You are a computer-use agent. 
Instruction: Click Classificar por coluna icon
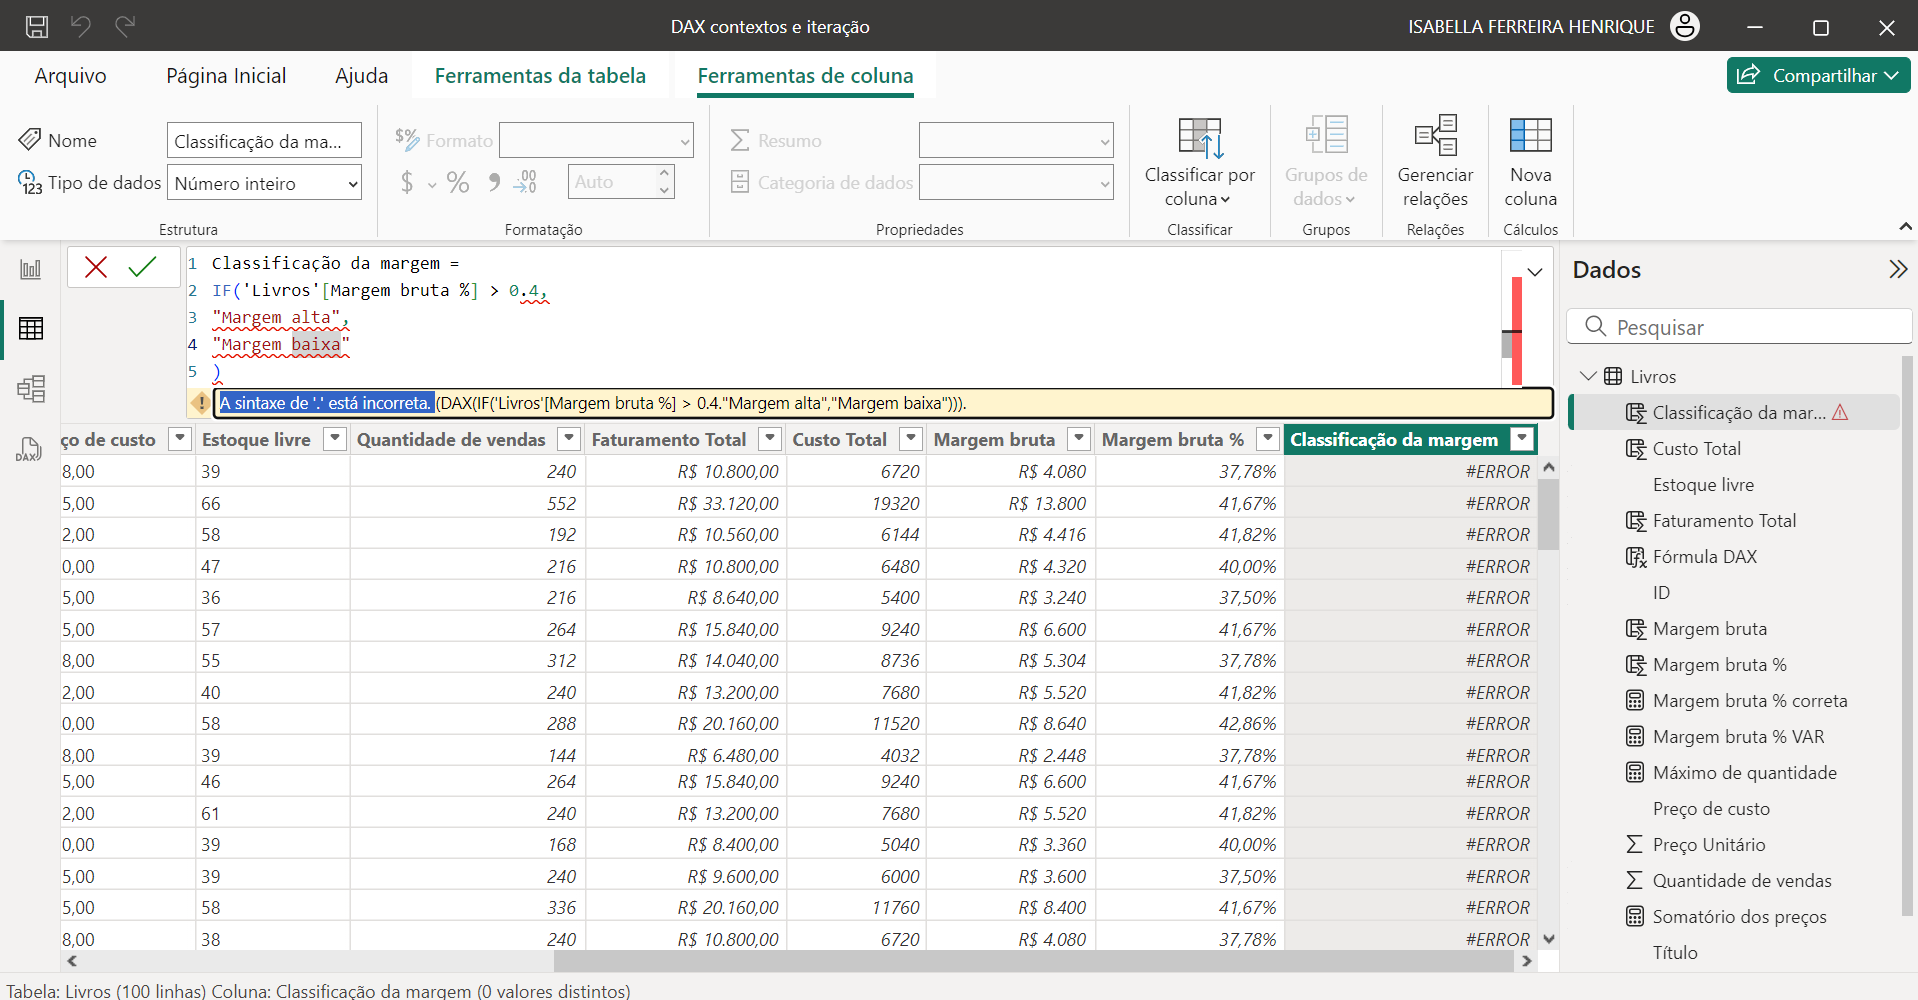[1200, 138]
